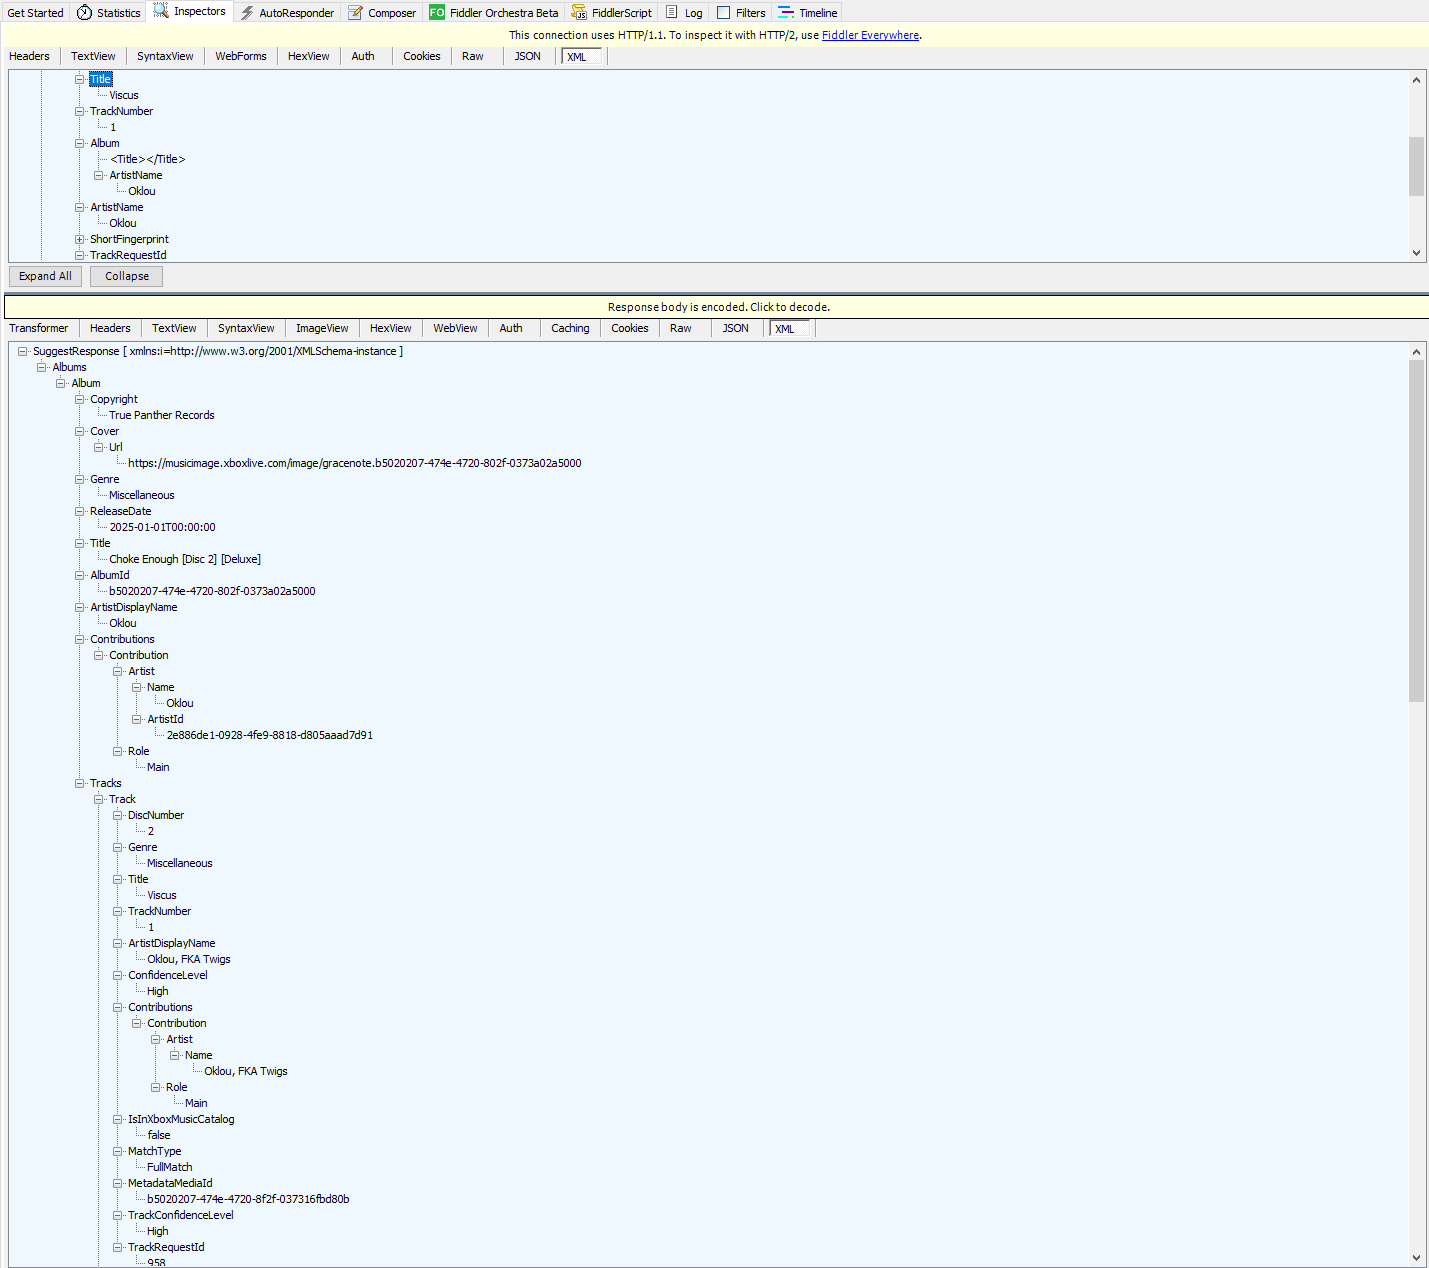Select 'Choke Enough [Disc 2] [Deluxe]' title
This screenshot has width=1429, height=1268.
click(185, 559)
